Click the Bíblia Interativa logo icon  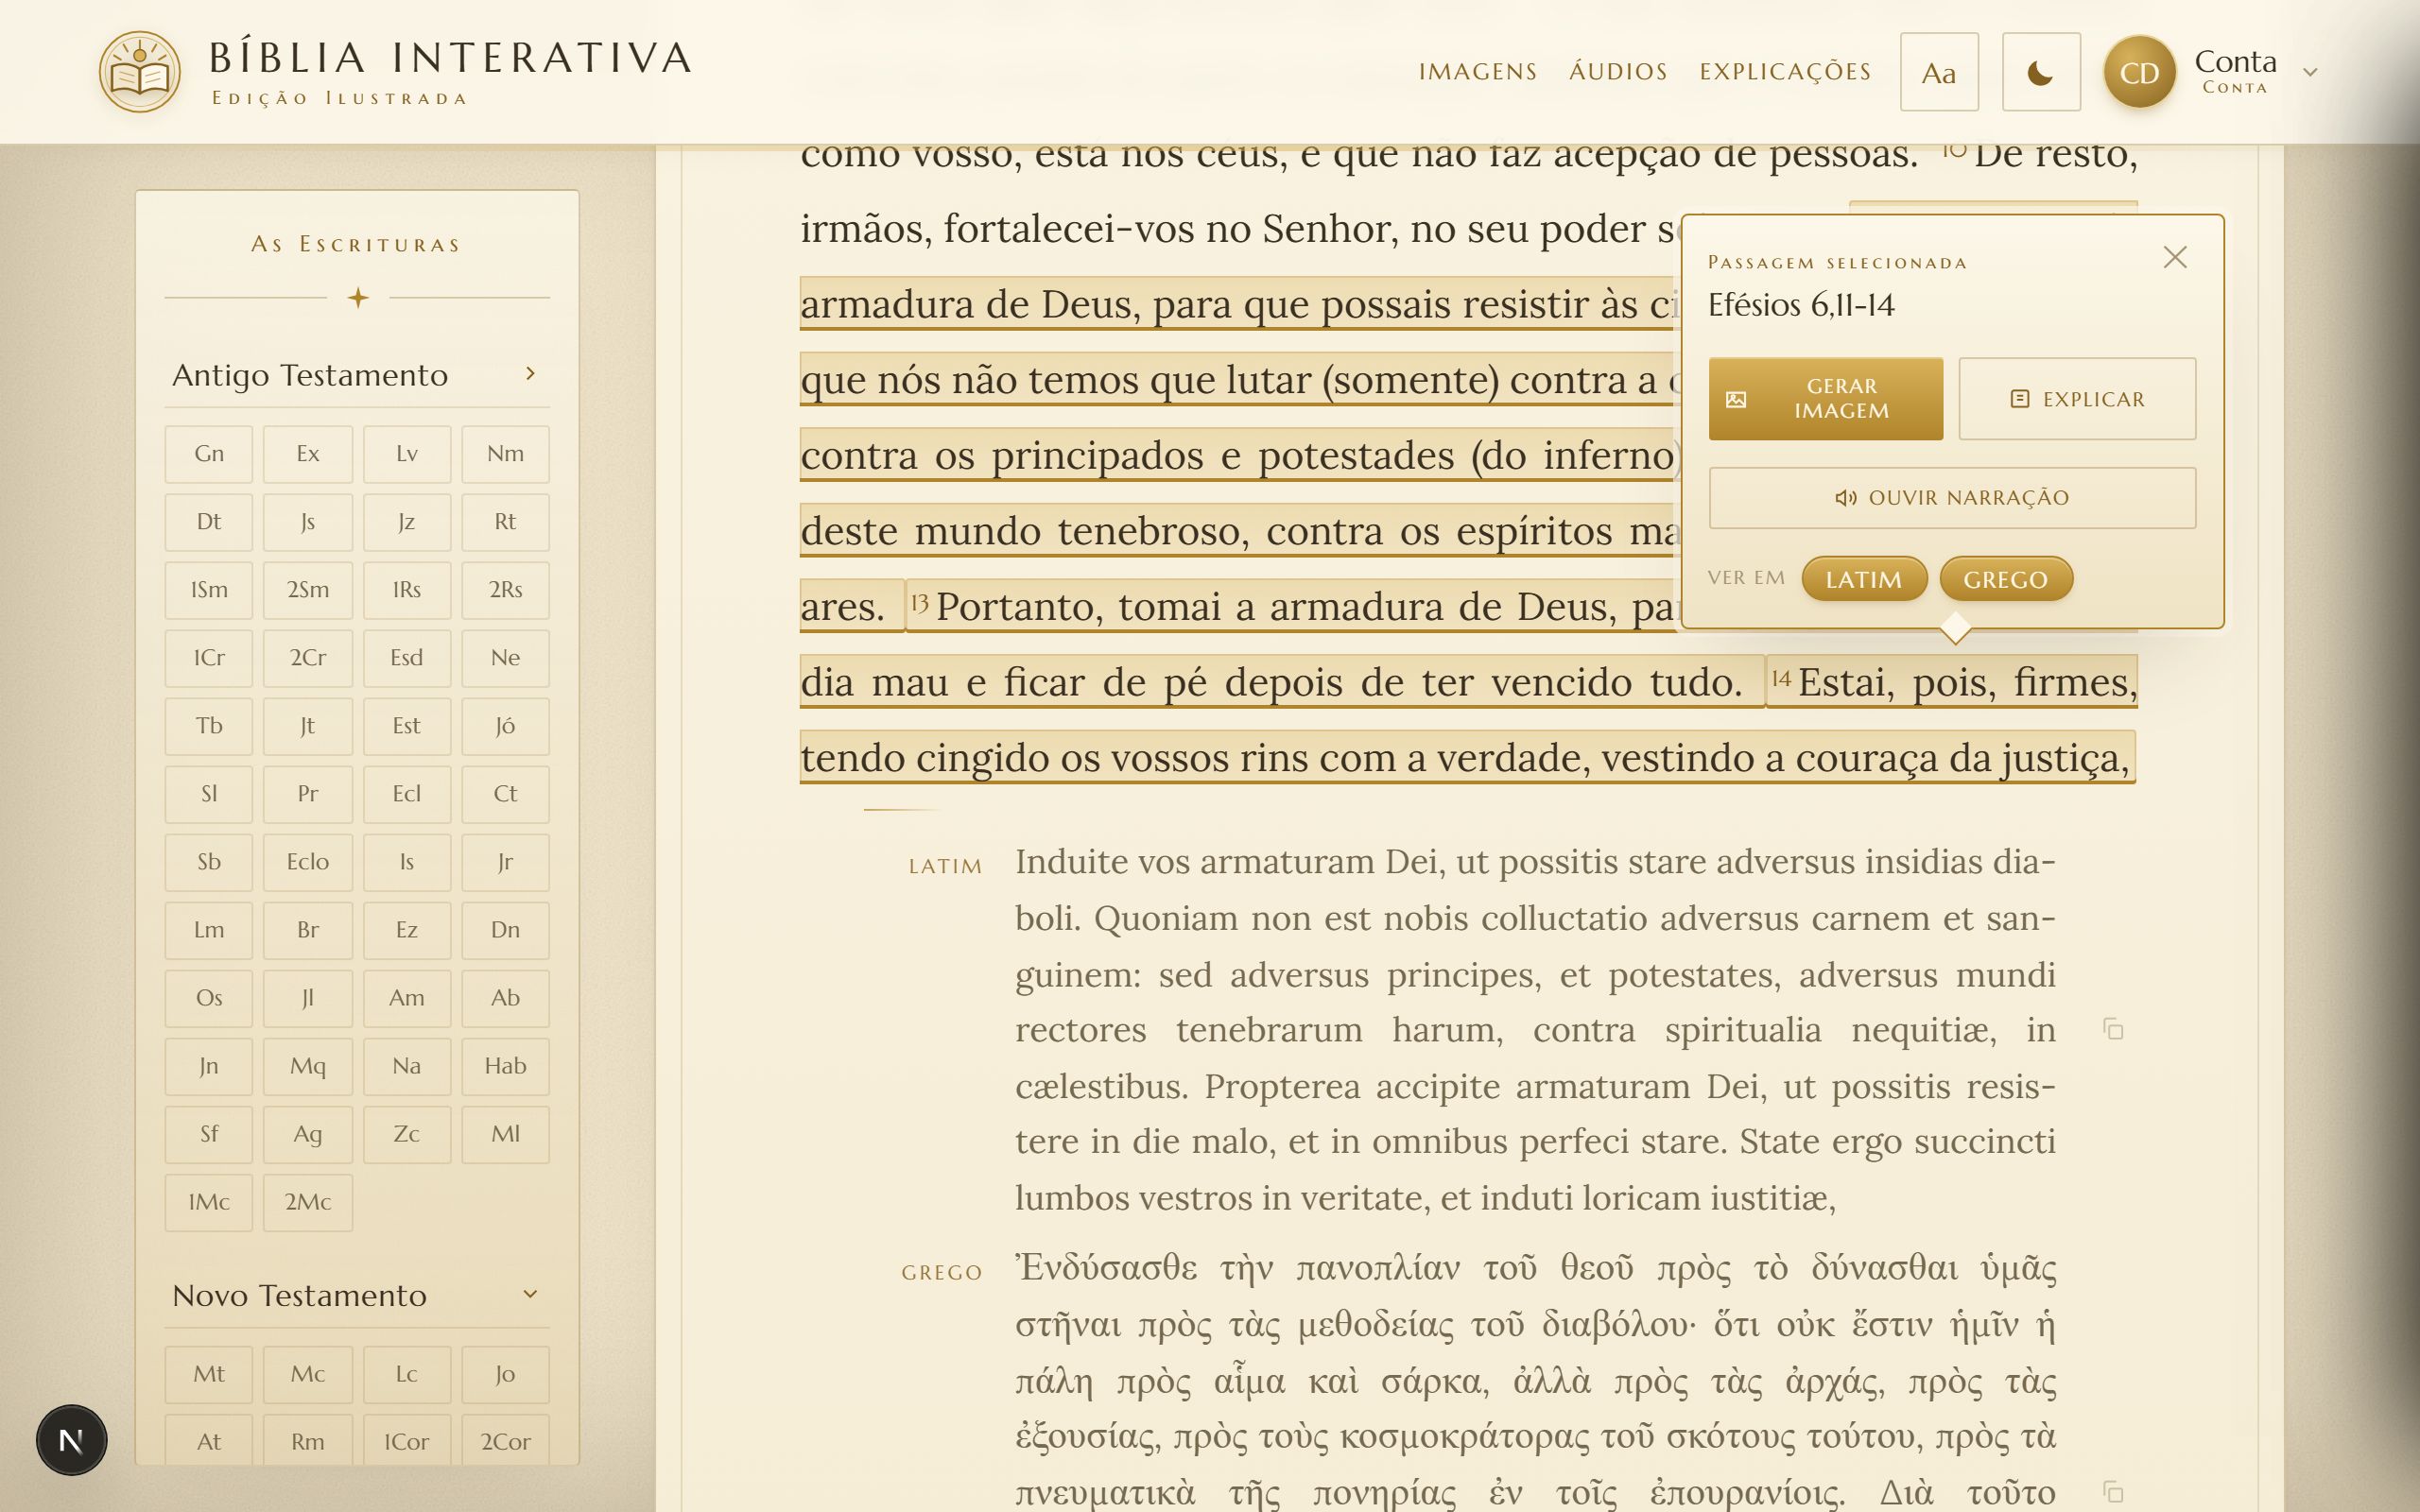(140, 71)
